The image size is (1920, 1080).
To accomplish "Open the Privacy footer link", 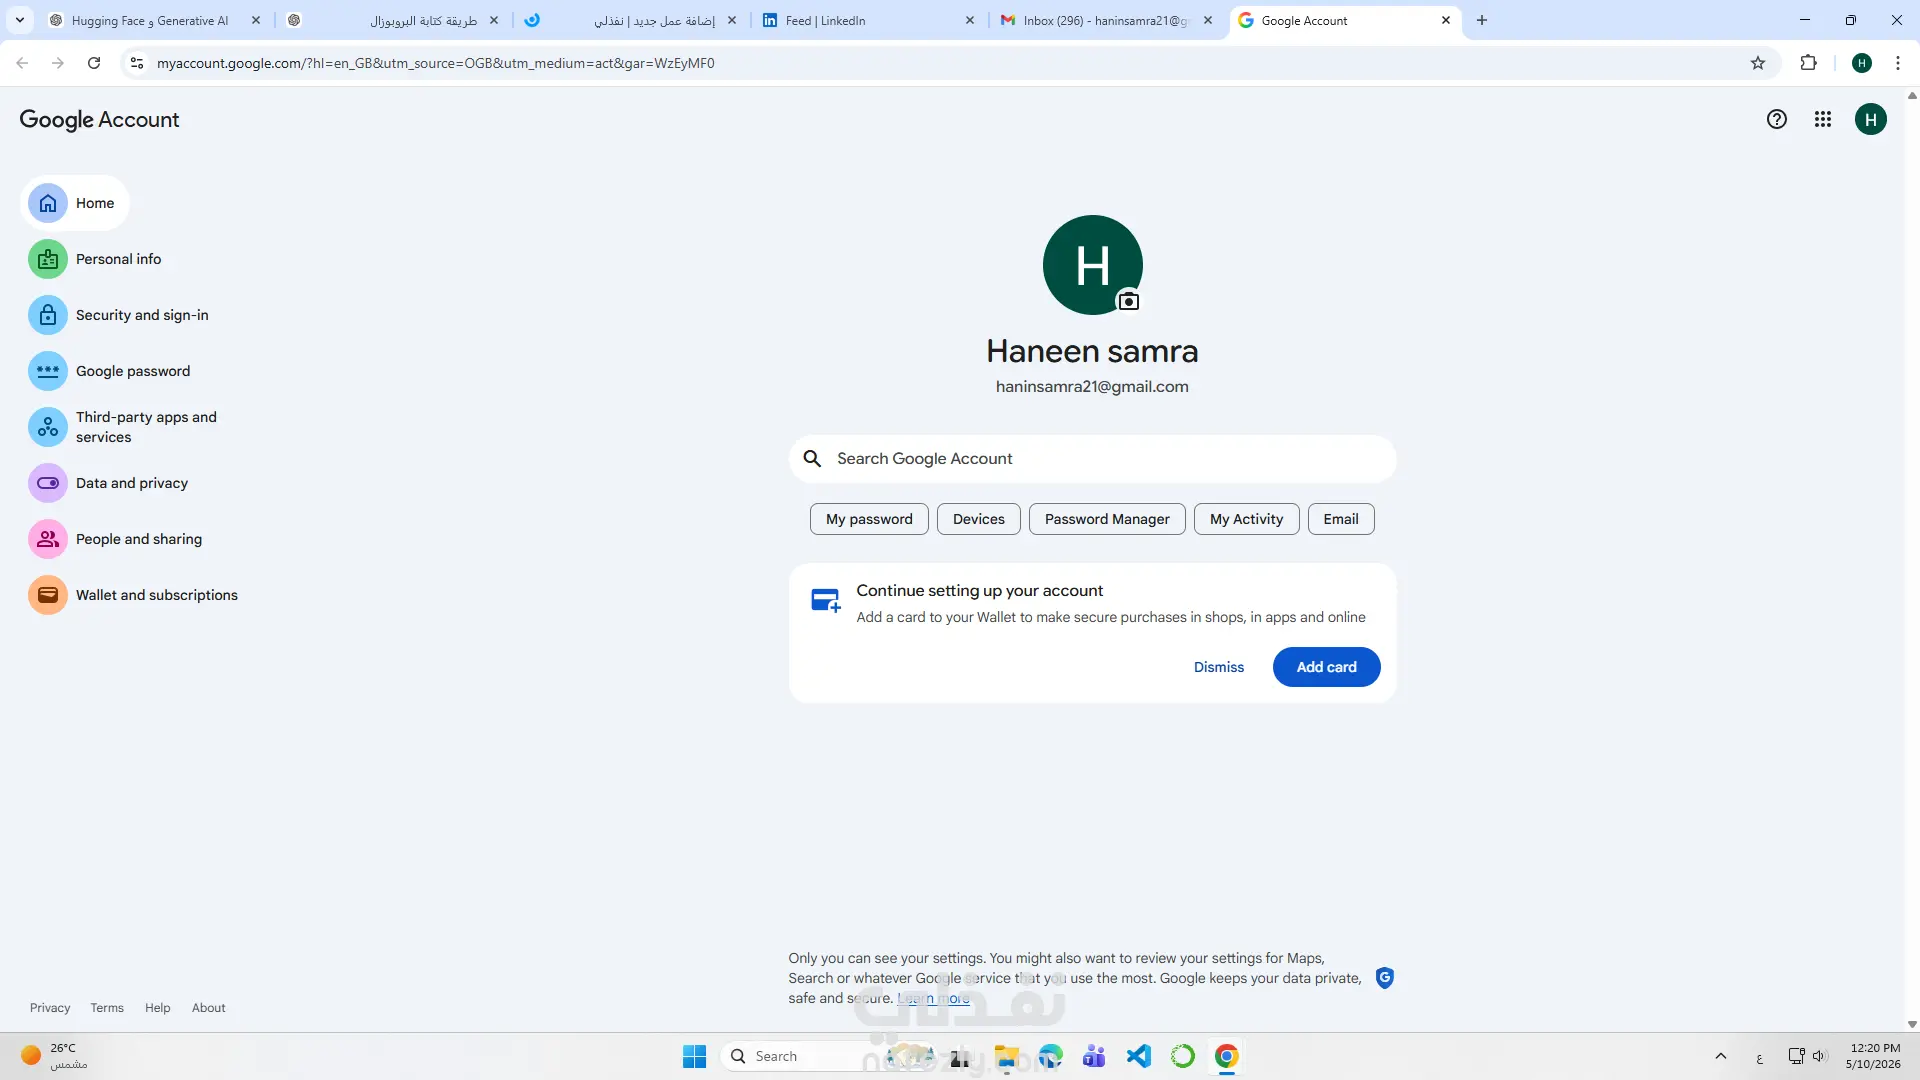I will (50, 1008).
